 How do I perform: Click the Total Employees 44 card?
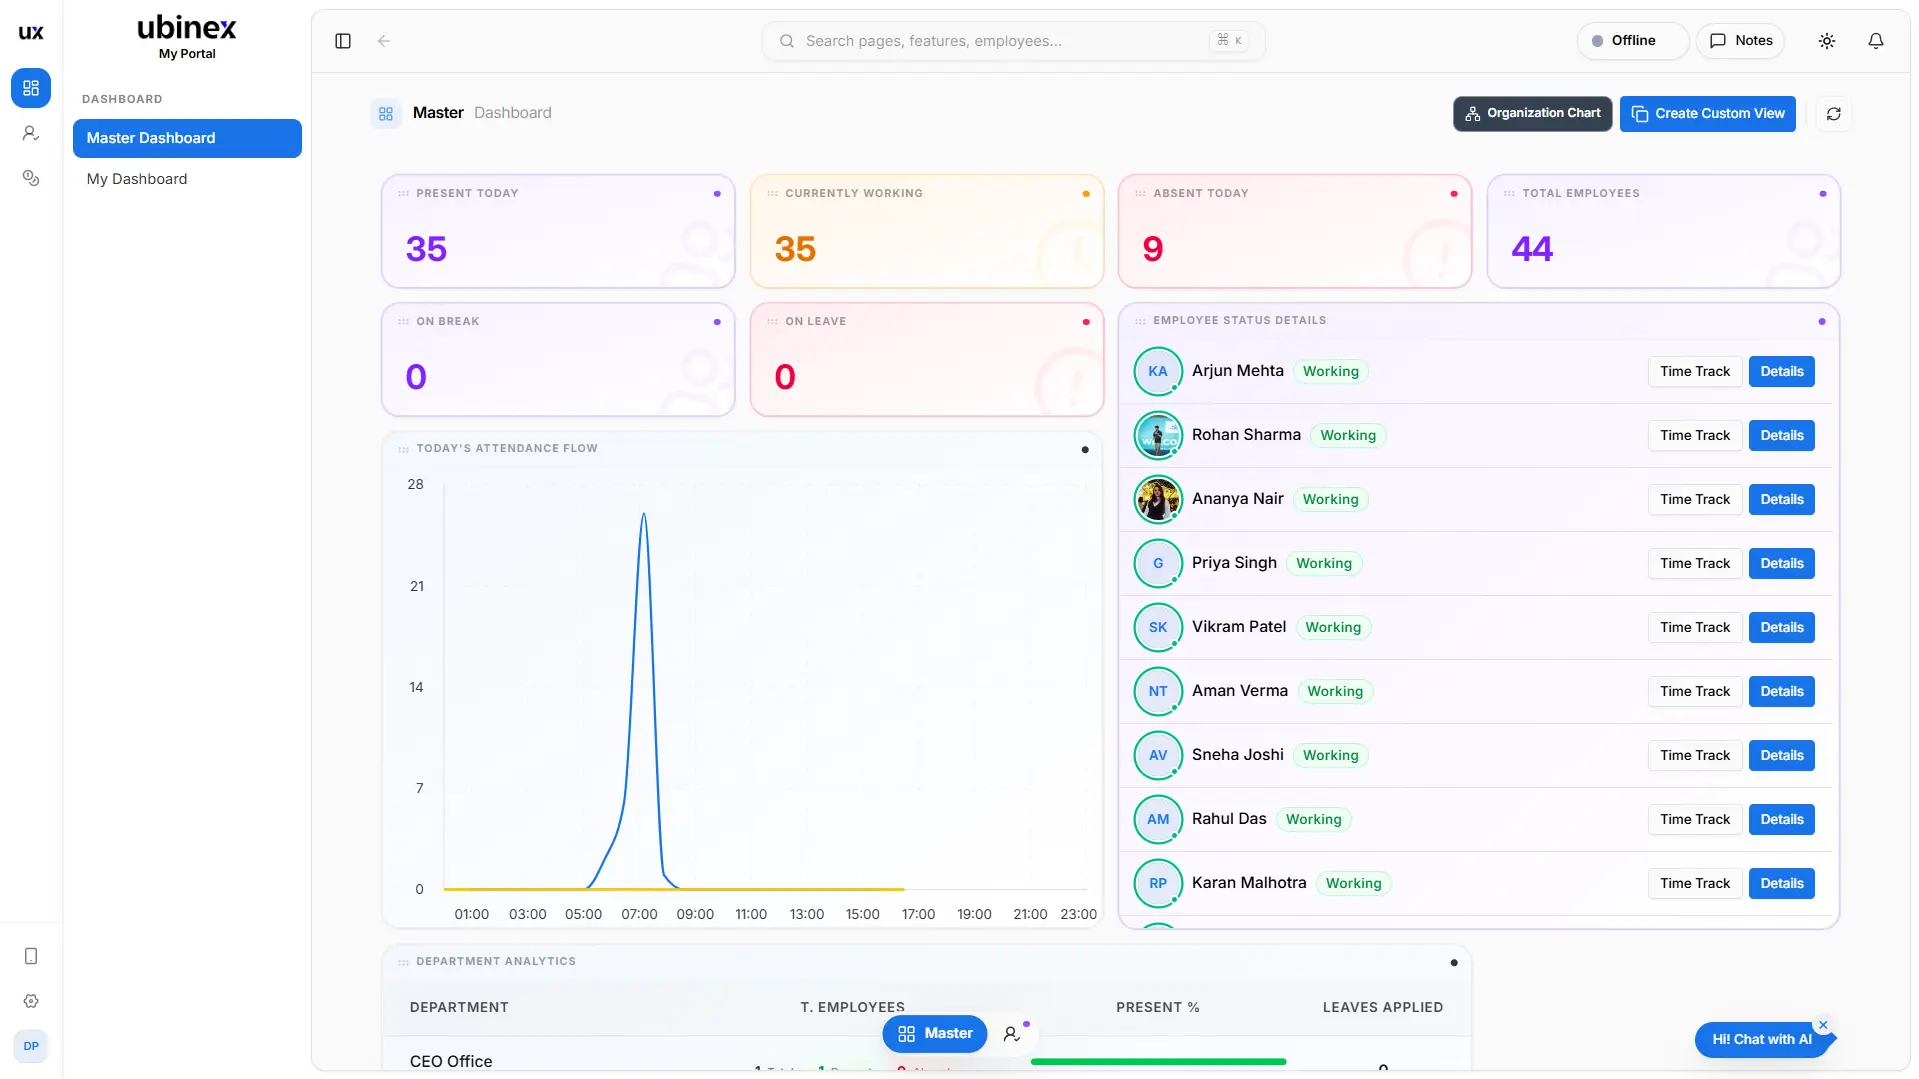pos(1664,232)
